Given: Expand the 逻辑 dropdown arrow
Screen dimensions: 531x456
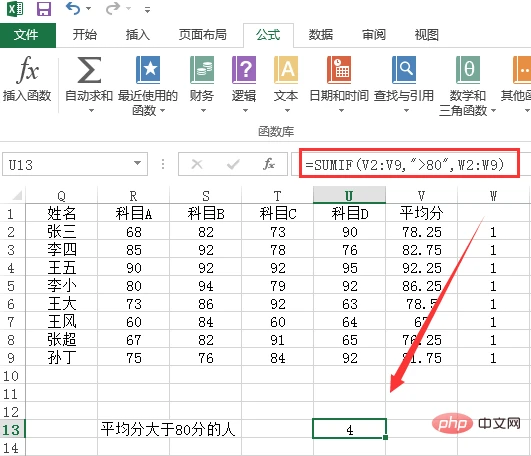Looking at the screenshot, I should click(245, 110).
